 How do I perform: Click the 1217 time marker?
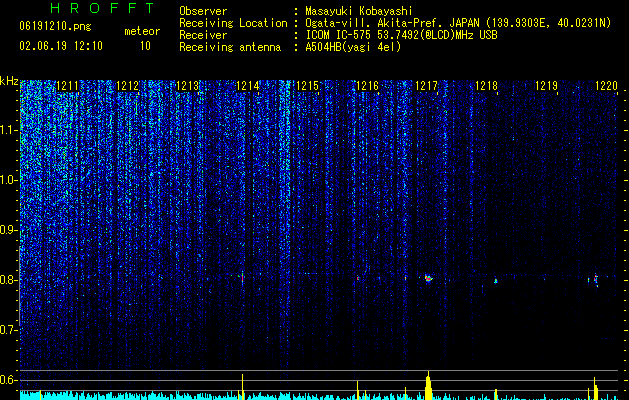[x=426, y=86]
